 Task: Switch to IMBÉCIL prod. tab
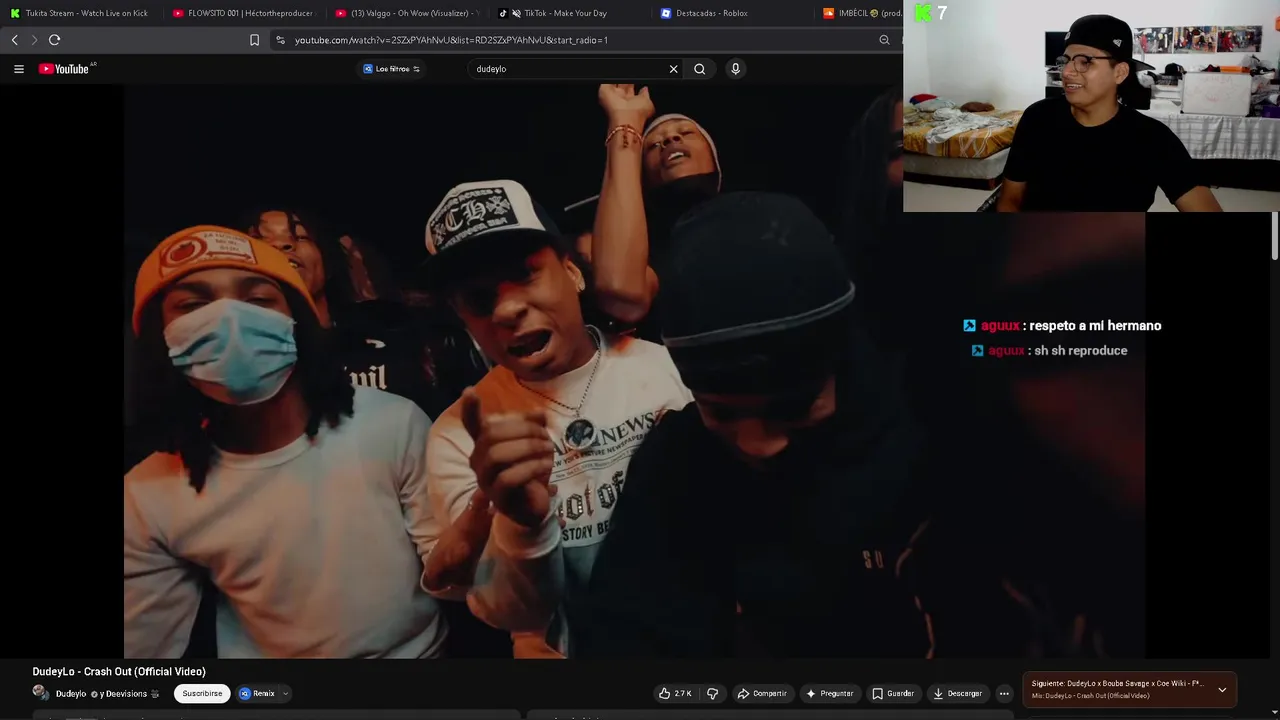(860, 13)
